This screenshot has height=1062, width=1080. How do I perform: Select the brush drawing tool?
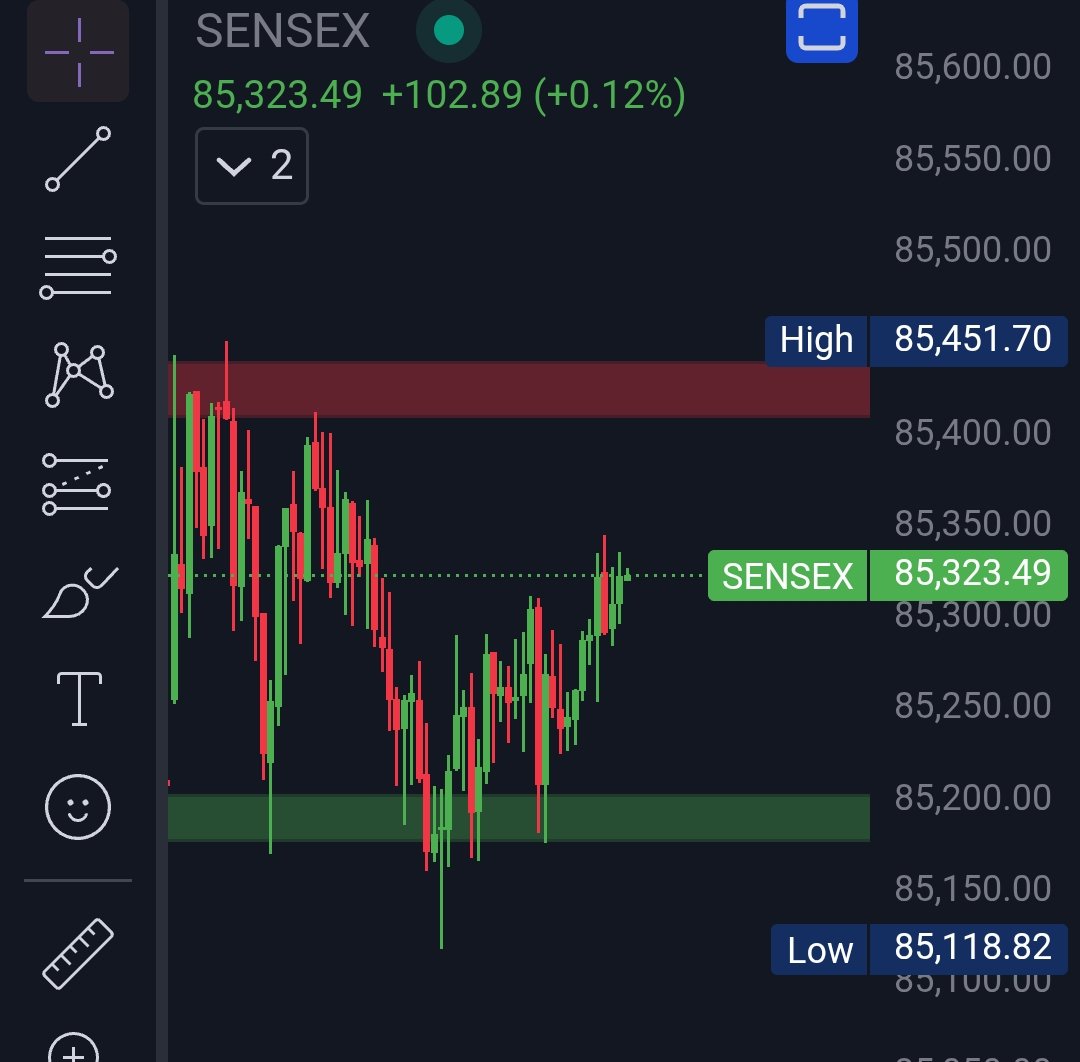(x=80, y=592)
